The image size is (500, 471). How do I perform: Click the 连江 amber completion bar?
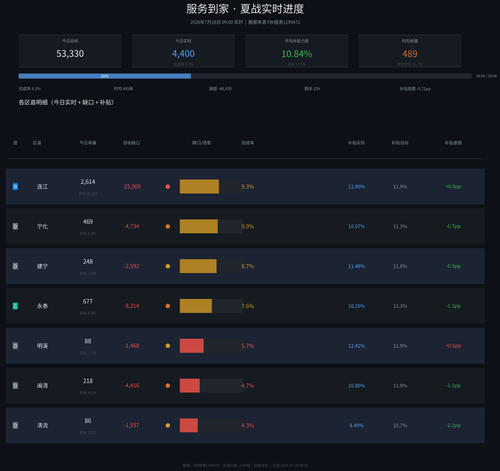click(199, 186)
